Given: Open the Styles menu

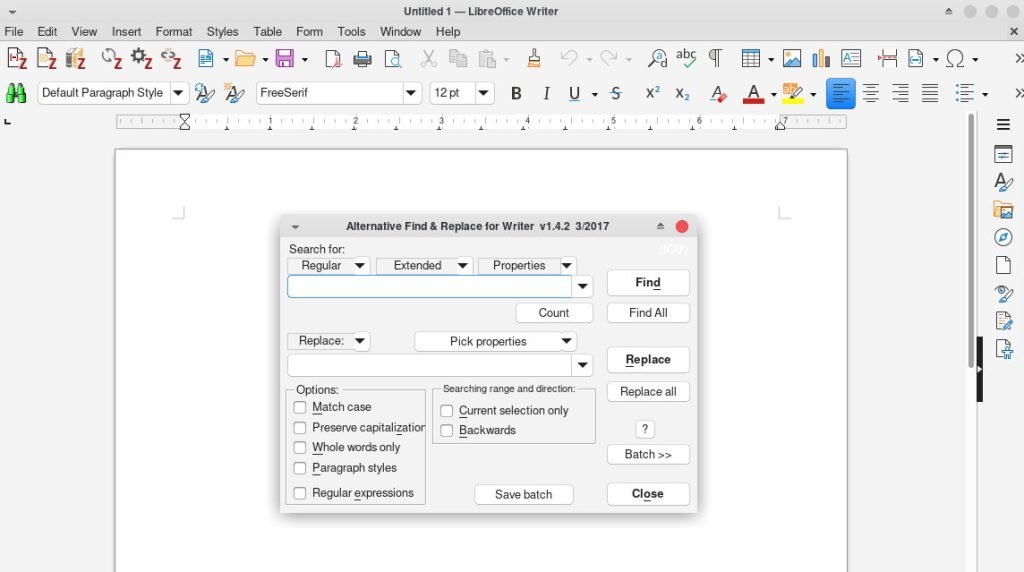Looking at the screenshot, I should pyautogui.click(x=222, y=31).
